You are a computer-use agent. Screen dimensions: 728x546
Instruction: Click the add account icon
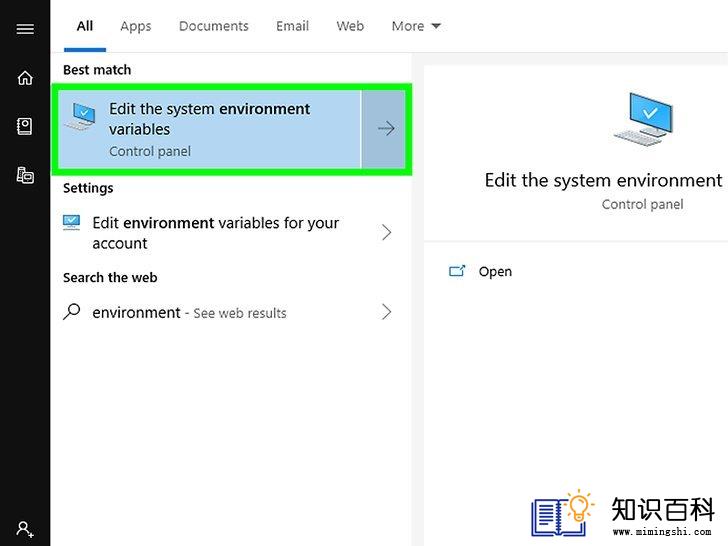[25, 529]
